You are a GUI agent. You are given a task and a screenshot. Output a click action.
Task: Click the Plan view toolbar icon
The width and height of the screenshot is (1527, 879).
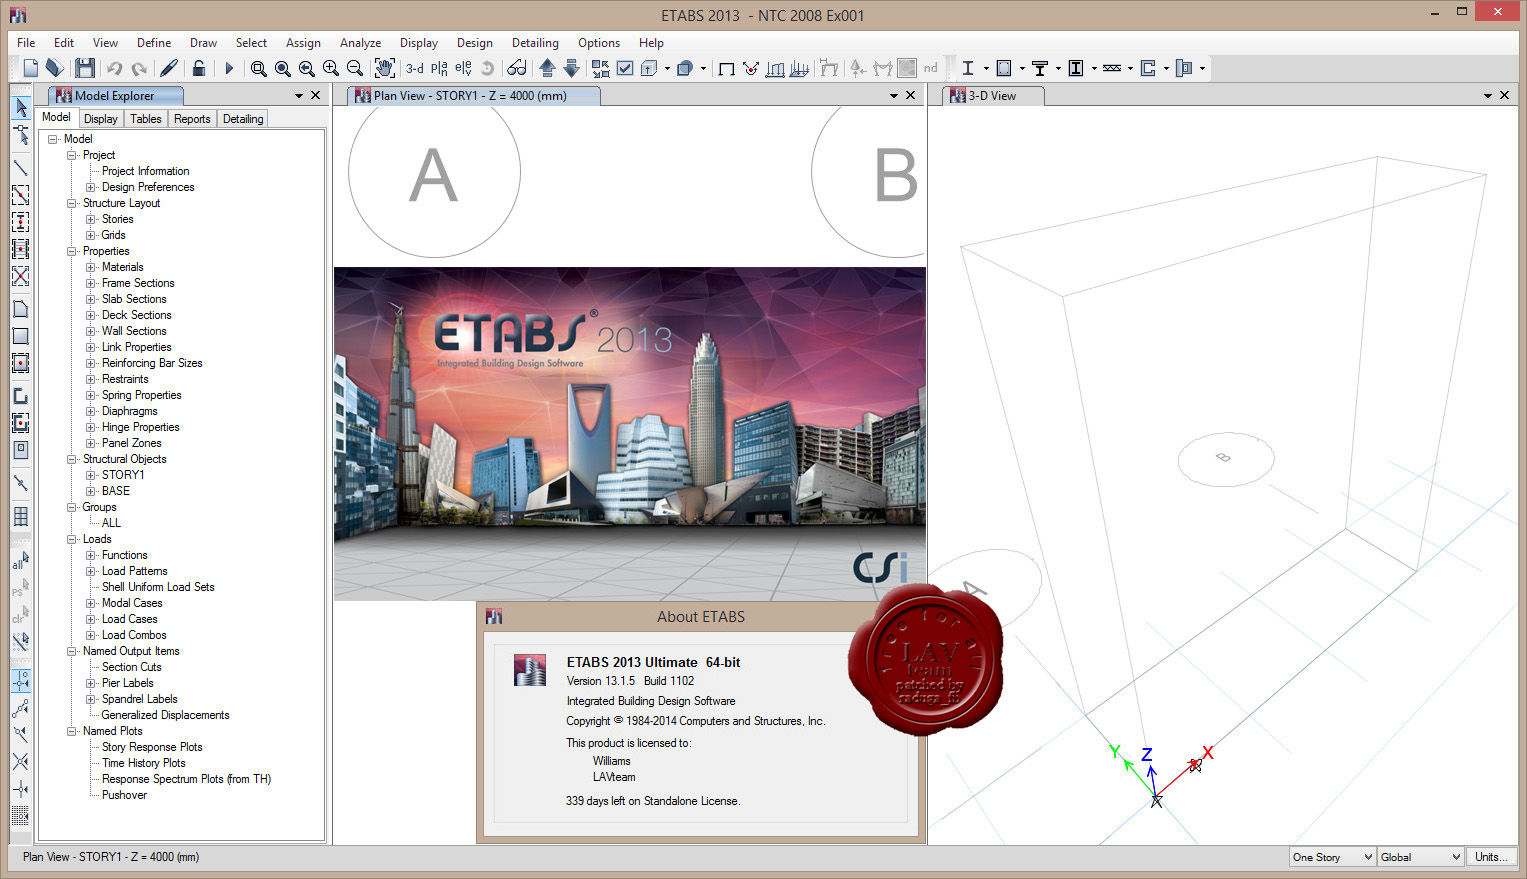click(x=439, y=68)
